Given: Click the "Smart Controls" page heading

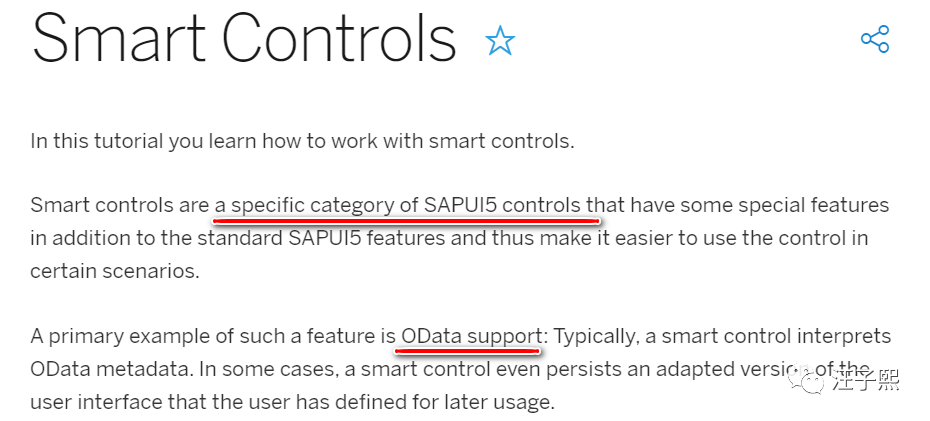Looking at the screenshot, I should click(244, 39).
